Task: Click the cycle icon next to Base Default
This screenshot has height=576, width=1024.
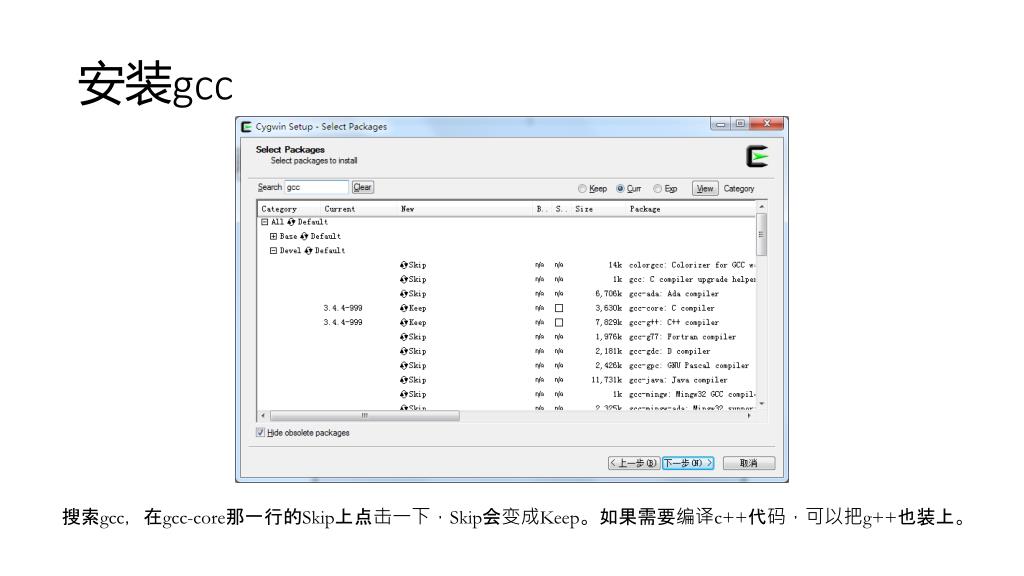Action: tap(304, 236)
